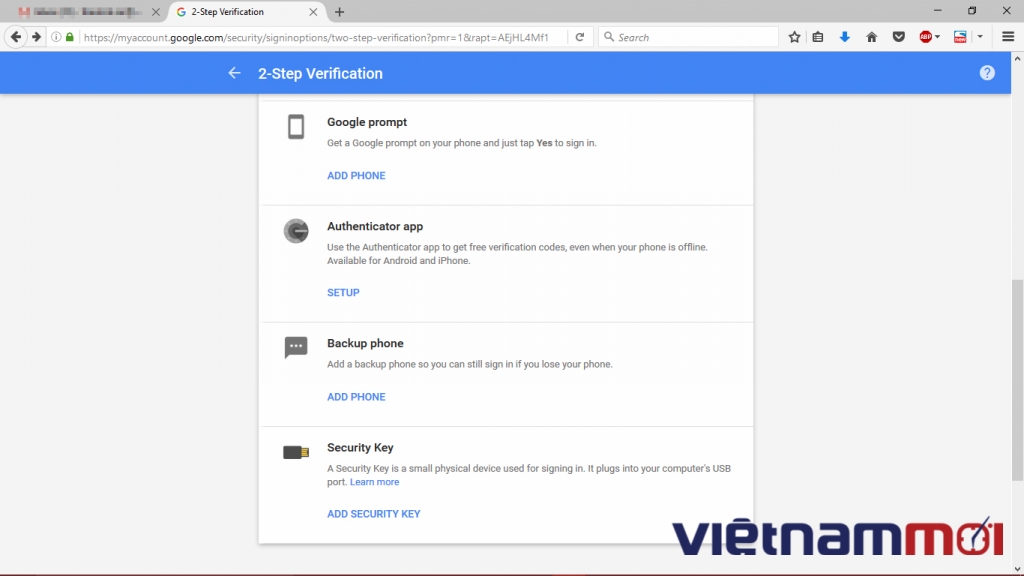Viewport: 1024px width, 576px height.
Task: Click the Security Key heading
Action: click(x=360, y=448)
